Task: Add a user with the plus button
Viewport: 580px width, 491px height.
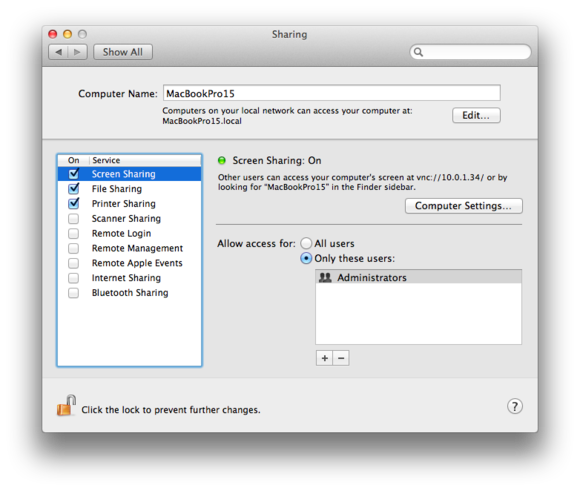Action: pos(324,358)
